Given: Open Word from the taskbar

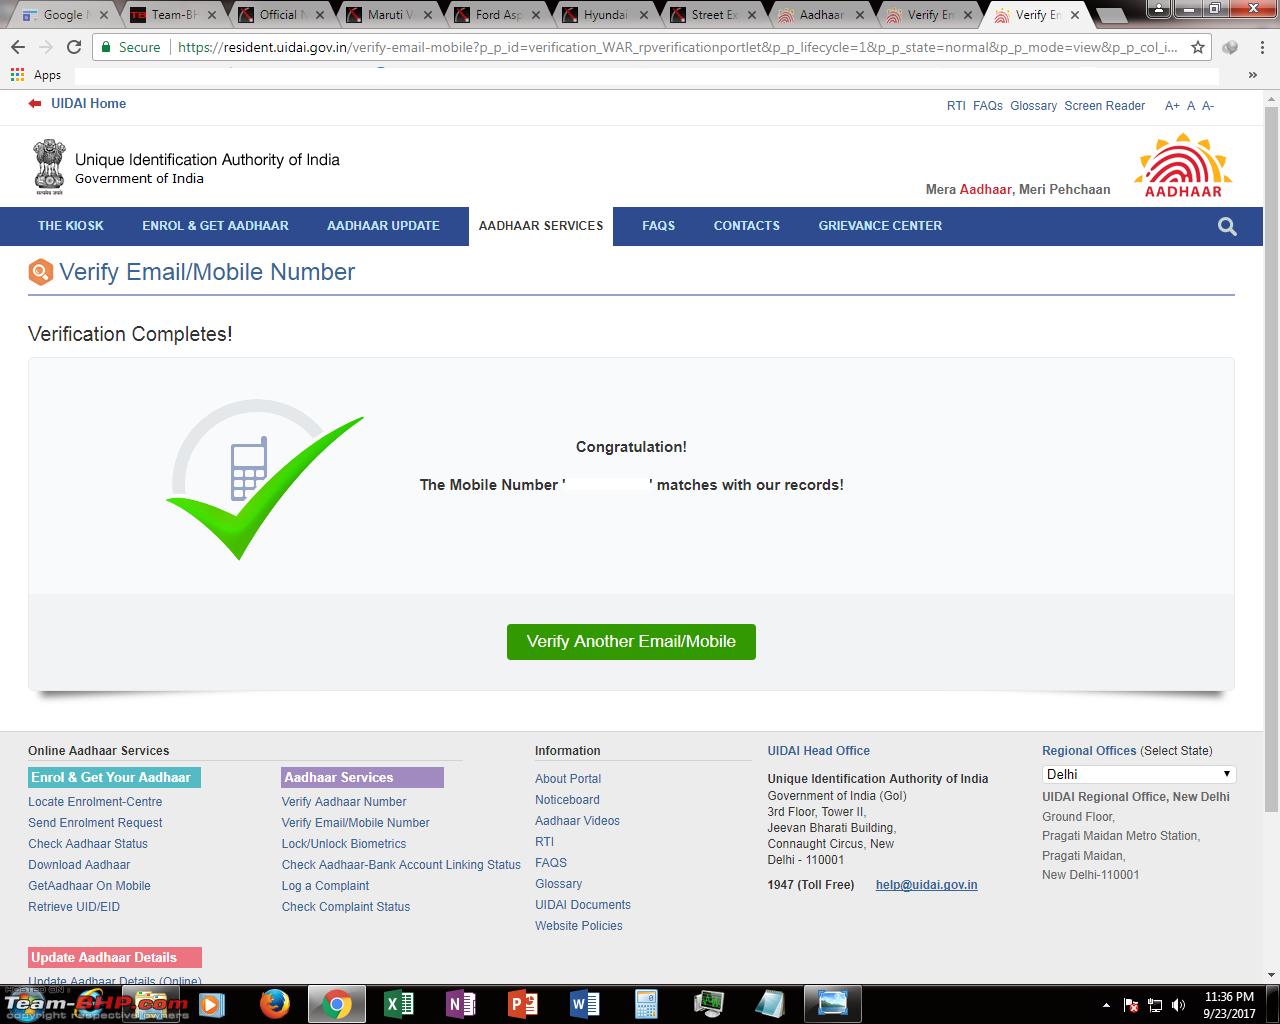Looking at the screenshot, I should (584, 1003).
